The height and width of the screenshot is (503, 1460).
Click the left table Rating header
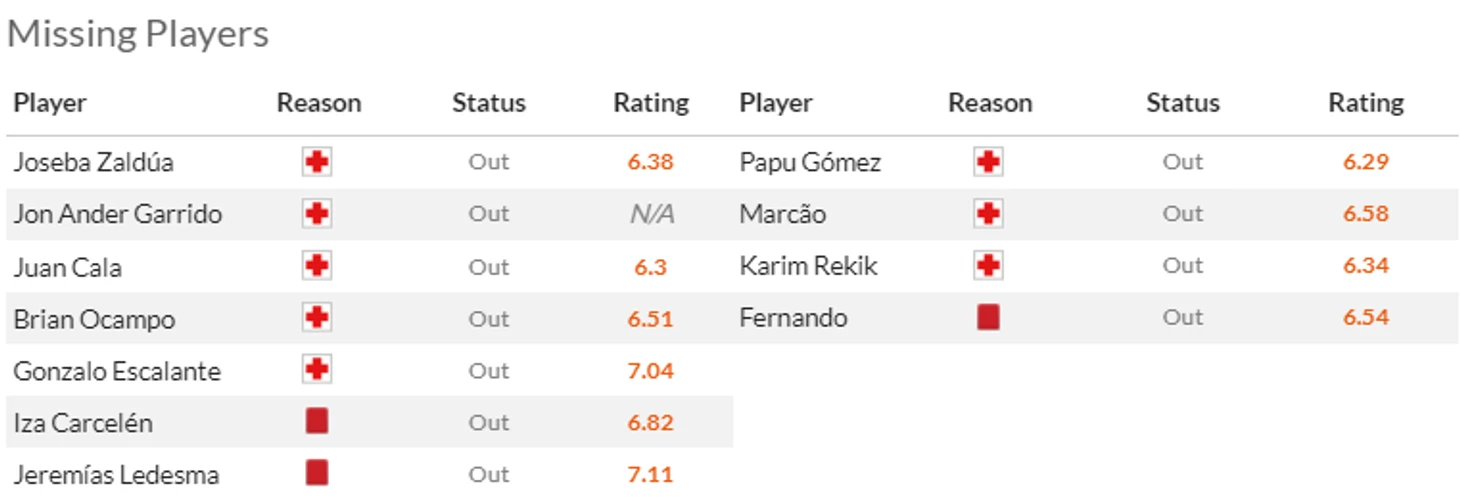(651, 103)
